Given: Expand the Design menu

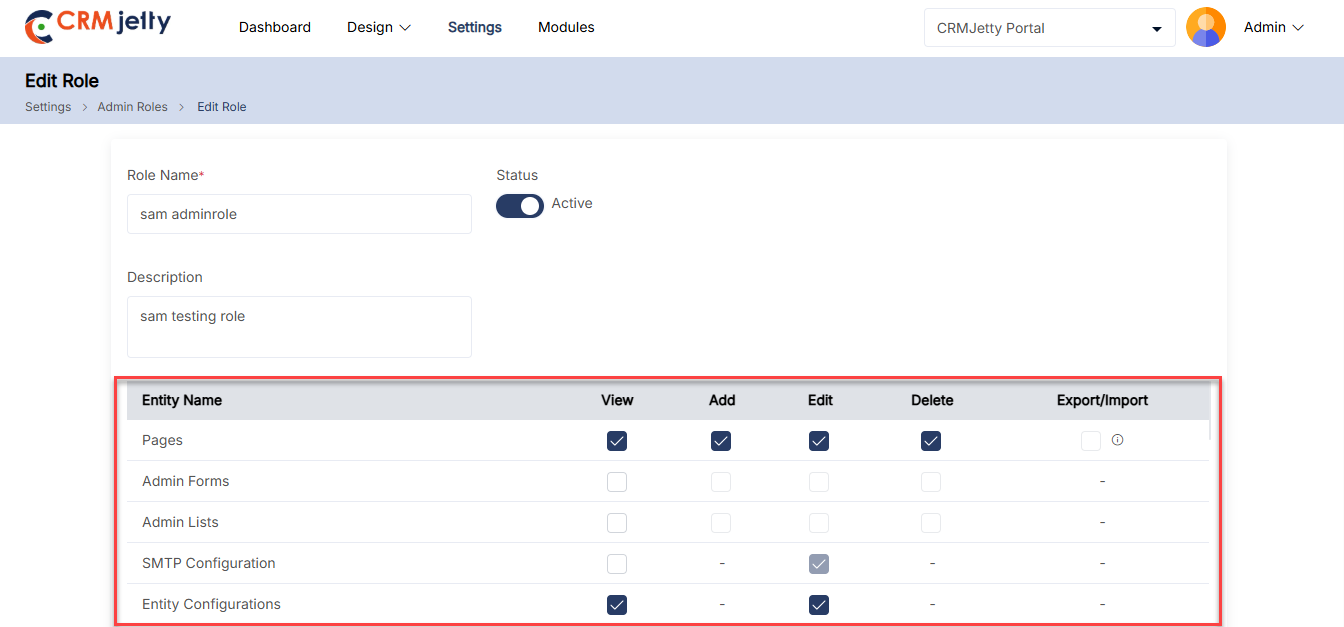Looking at the screenshot, I should pos(378,28).
